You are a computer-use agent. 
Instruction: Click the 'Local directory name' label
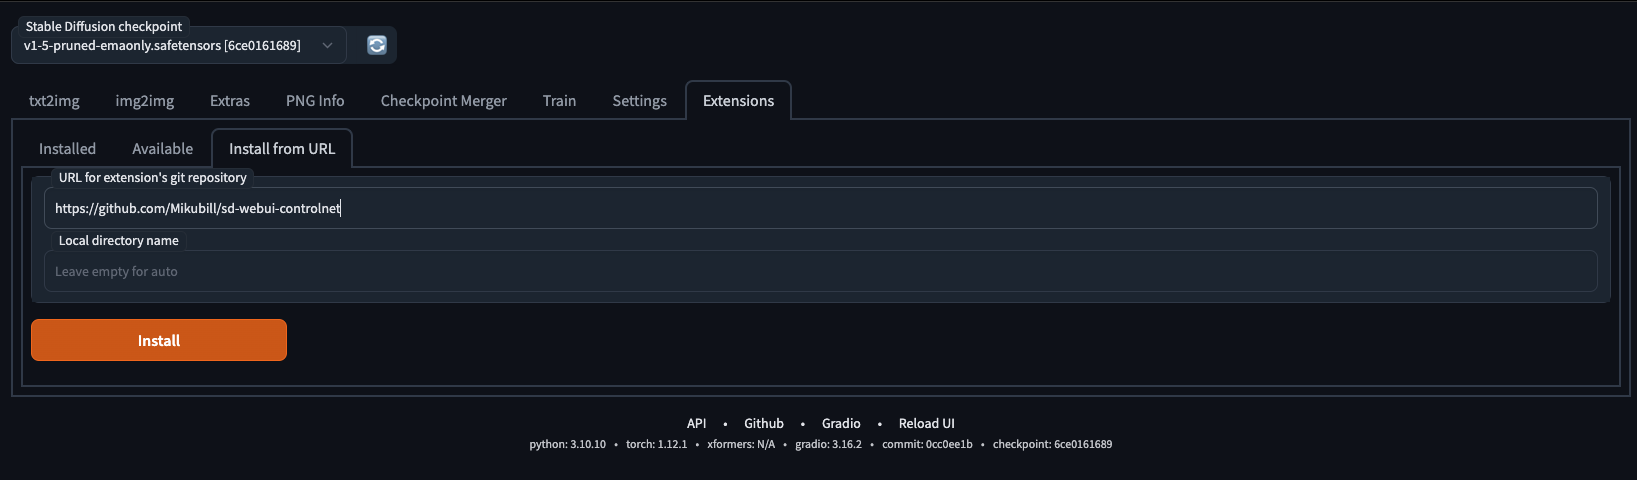pos(119,240)
